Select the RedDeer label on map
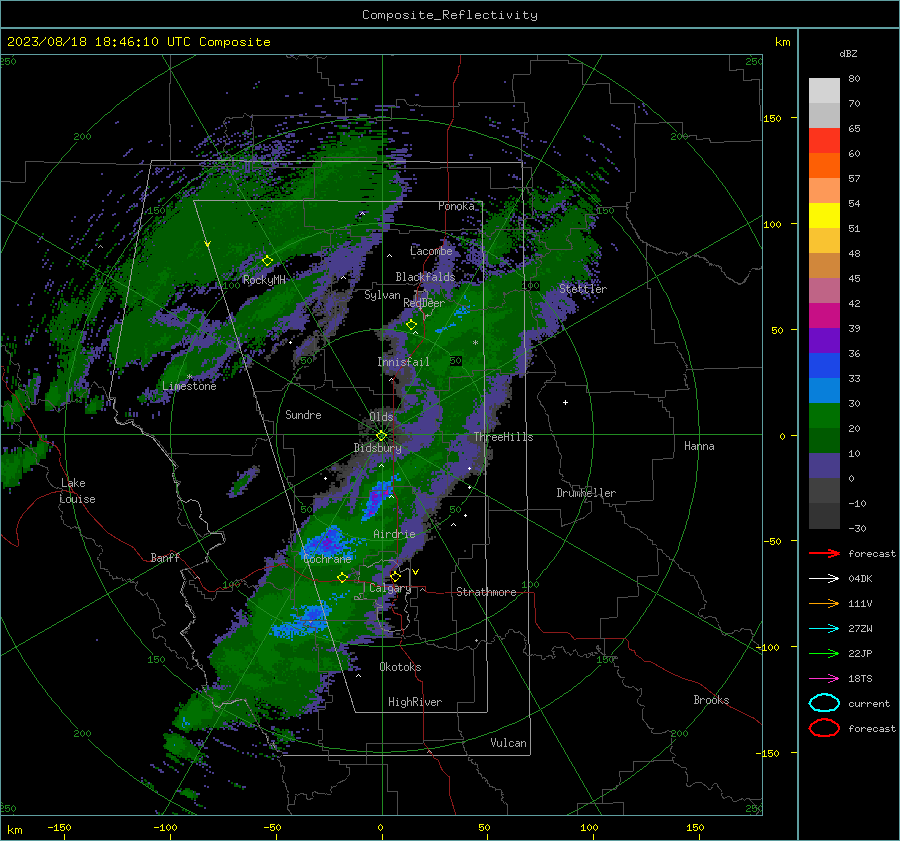The height and width of the screenshot is (841, 900). tap(424, 303)
